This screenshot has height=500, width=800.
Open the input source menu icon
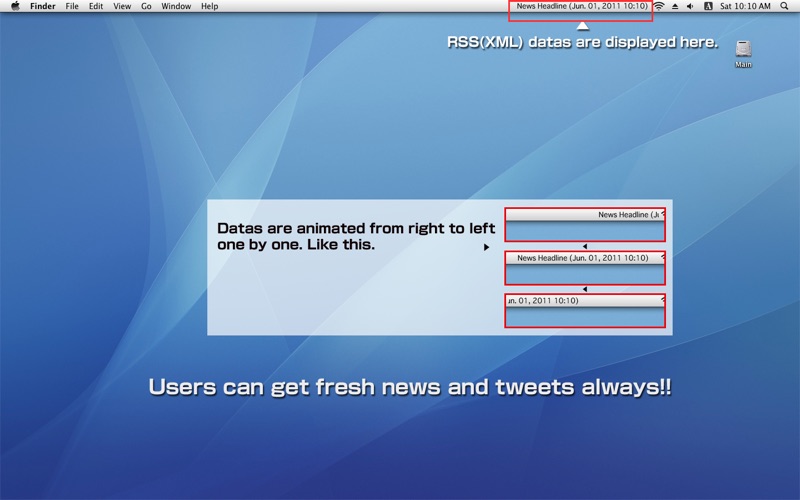coord(708,6)
